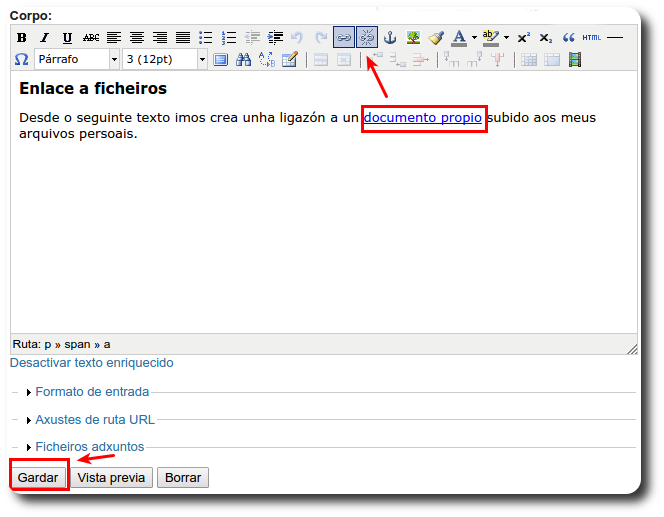Toggle underline text formatting
Image resolution: width=664 pixels, height=517 pixels.
click(67, 38)
